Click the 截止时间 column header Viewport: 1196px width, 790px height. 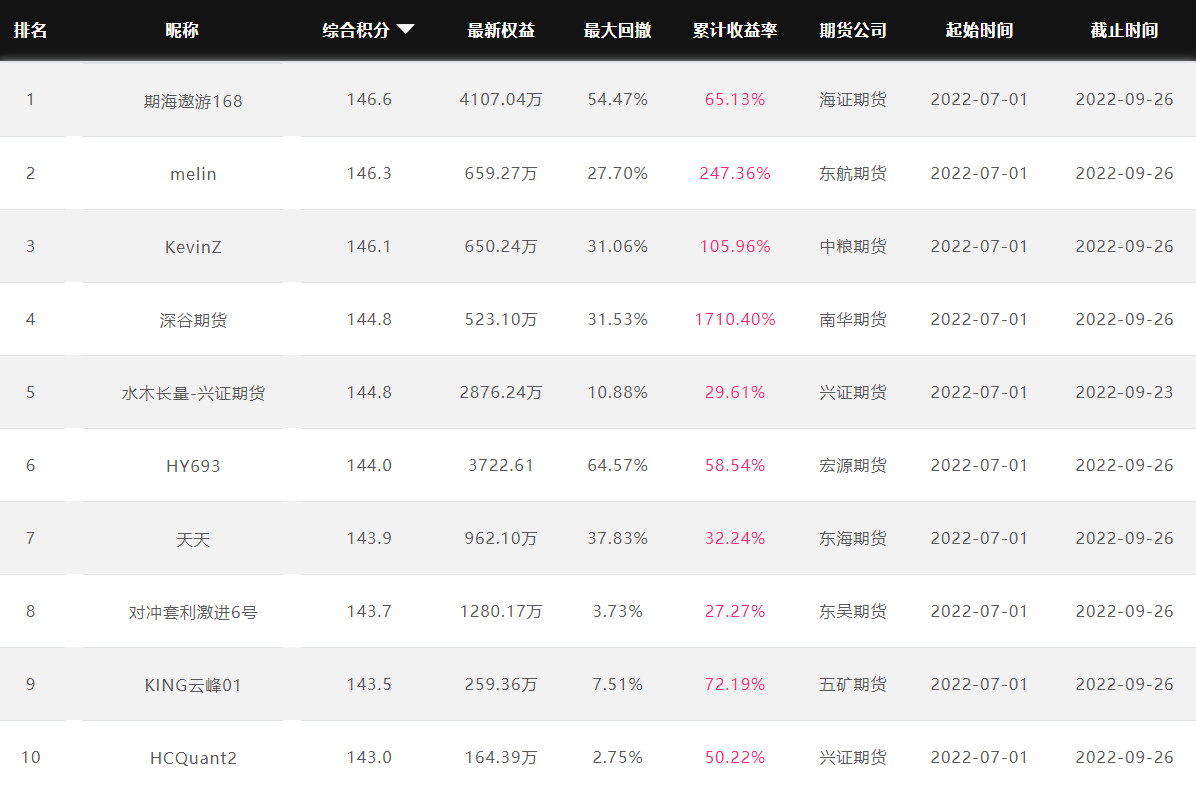[1124, 30]
